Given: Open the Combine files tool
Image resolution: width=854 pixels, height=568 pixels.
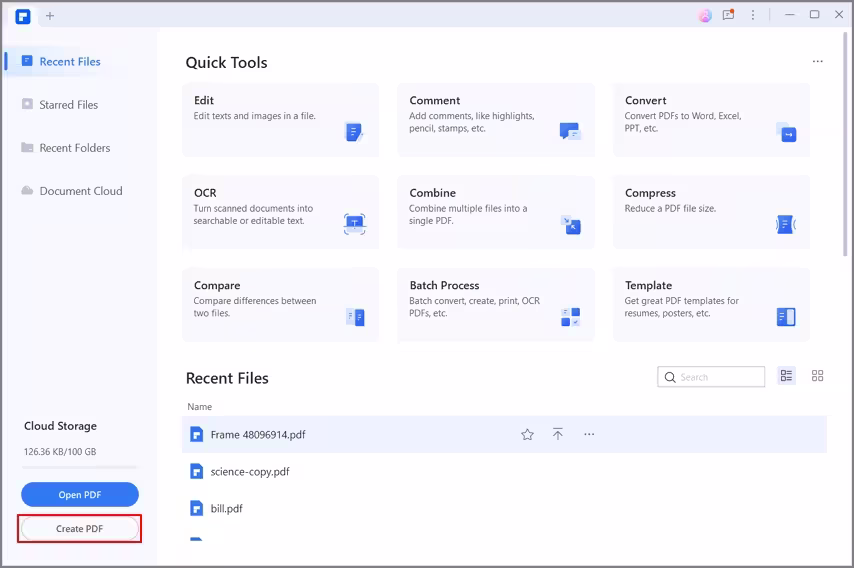Looking at the screenshot, I should (495, 211).
